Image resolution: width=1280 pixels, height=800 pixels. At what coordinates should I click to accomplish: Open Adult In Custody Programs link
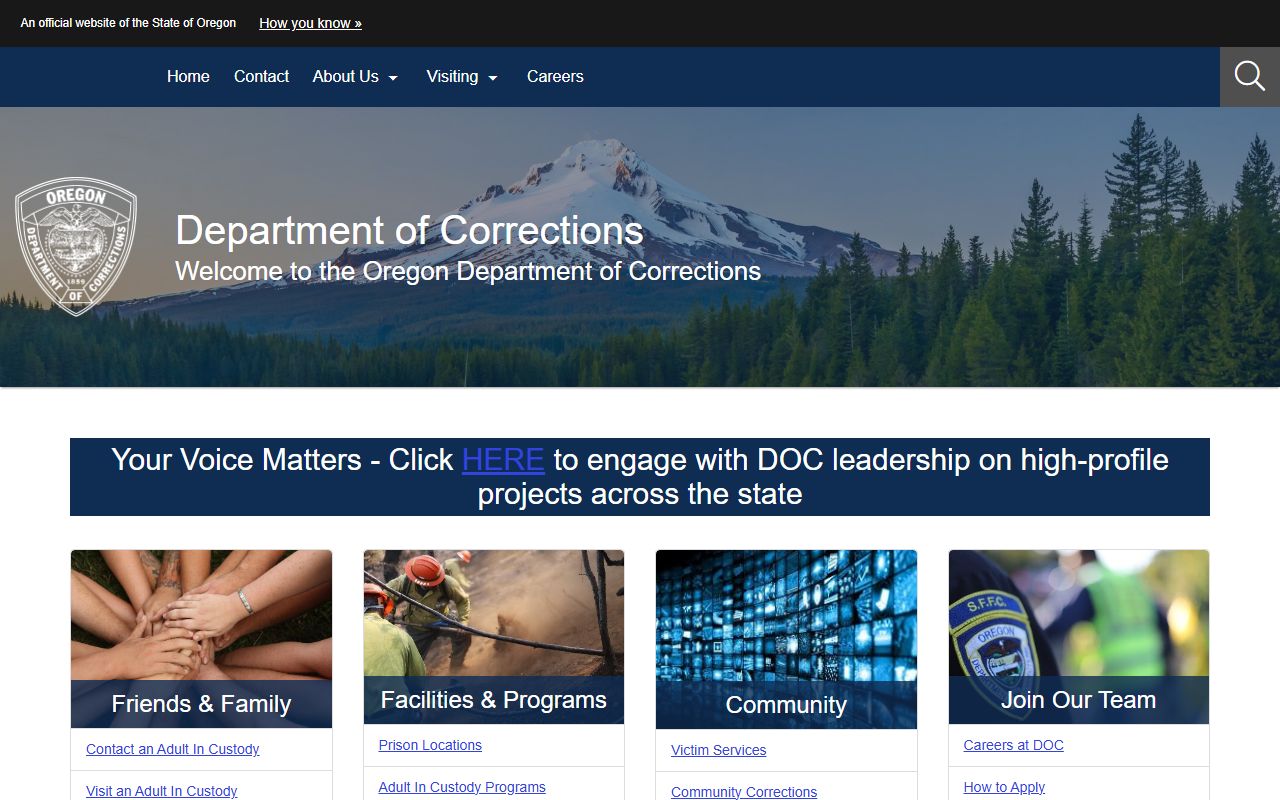pyautogui.click(x=462, y=787)
